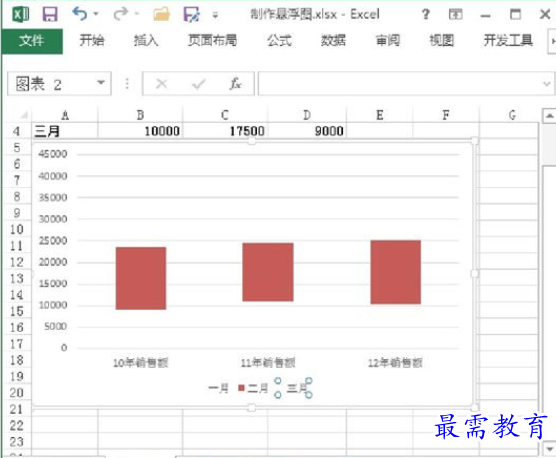Select row 22 header
The image size is (556, 458).
coord(16,425)
